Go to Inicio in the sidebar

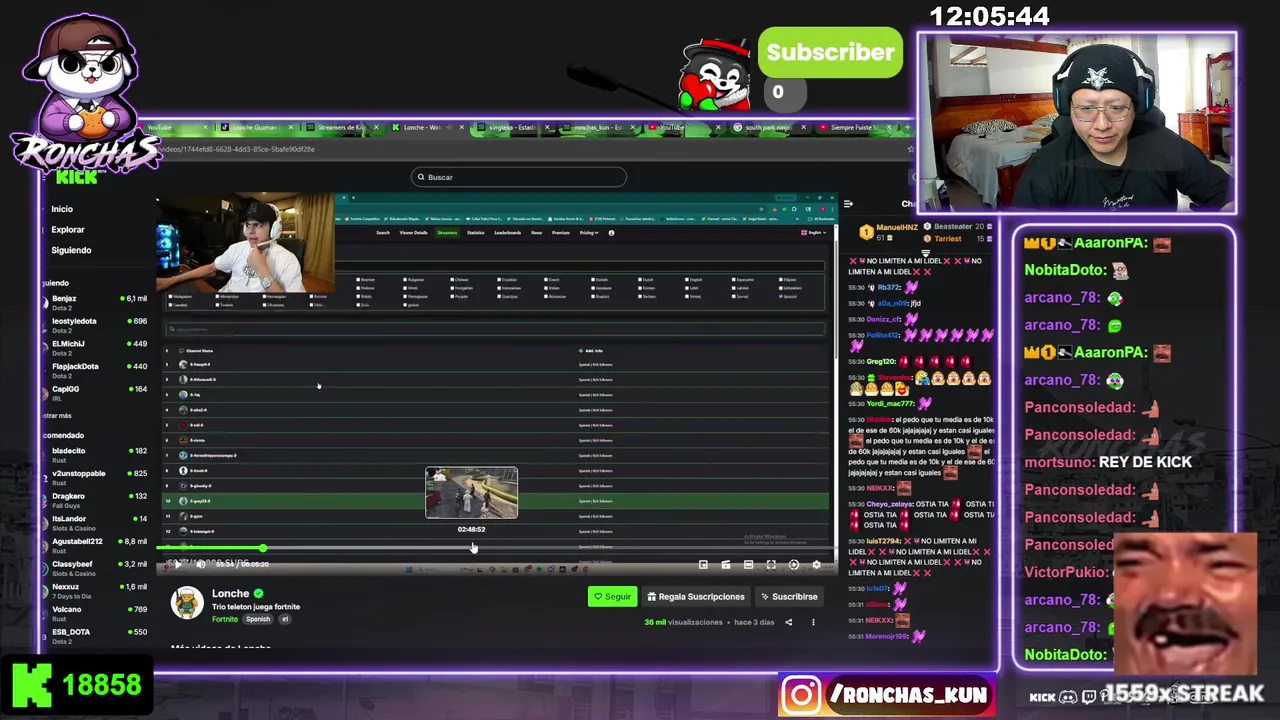[62, 209]
